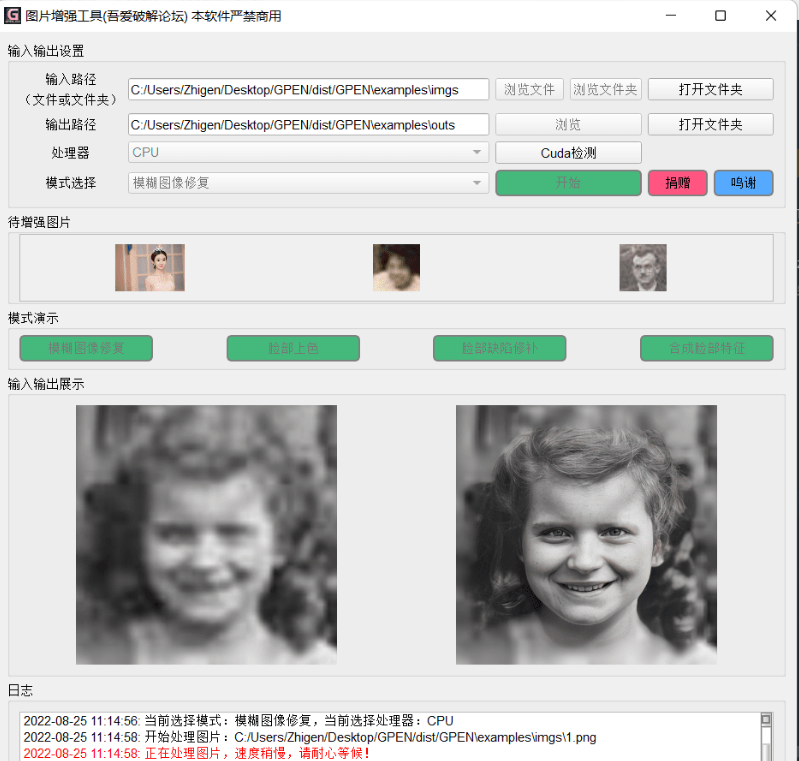Click the log panel scrollbar up arrow
Image resolution: width=799 pixels, height=761 pixels.
[766, 719]
